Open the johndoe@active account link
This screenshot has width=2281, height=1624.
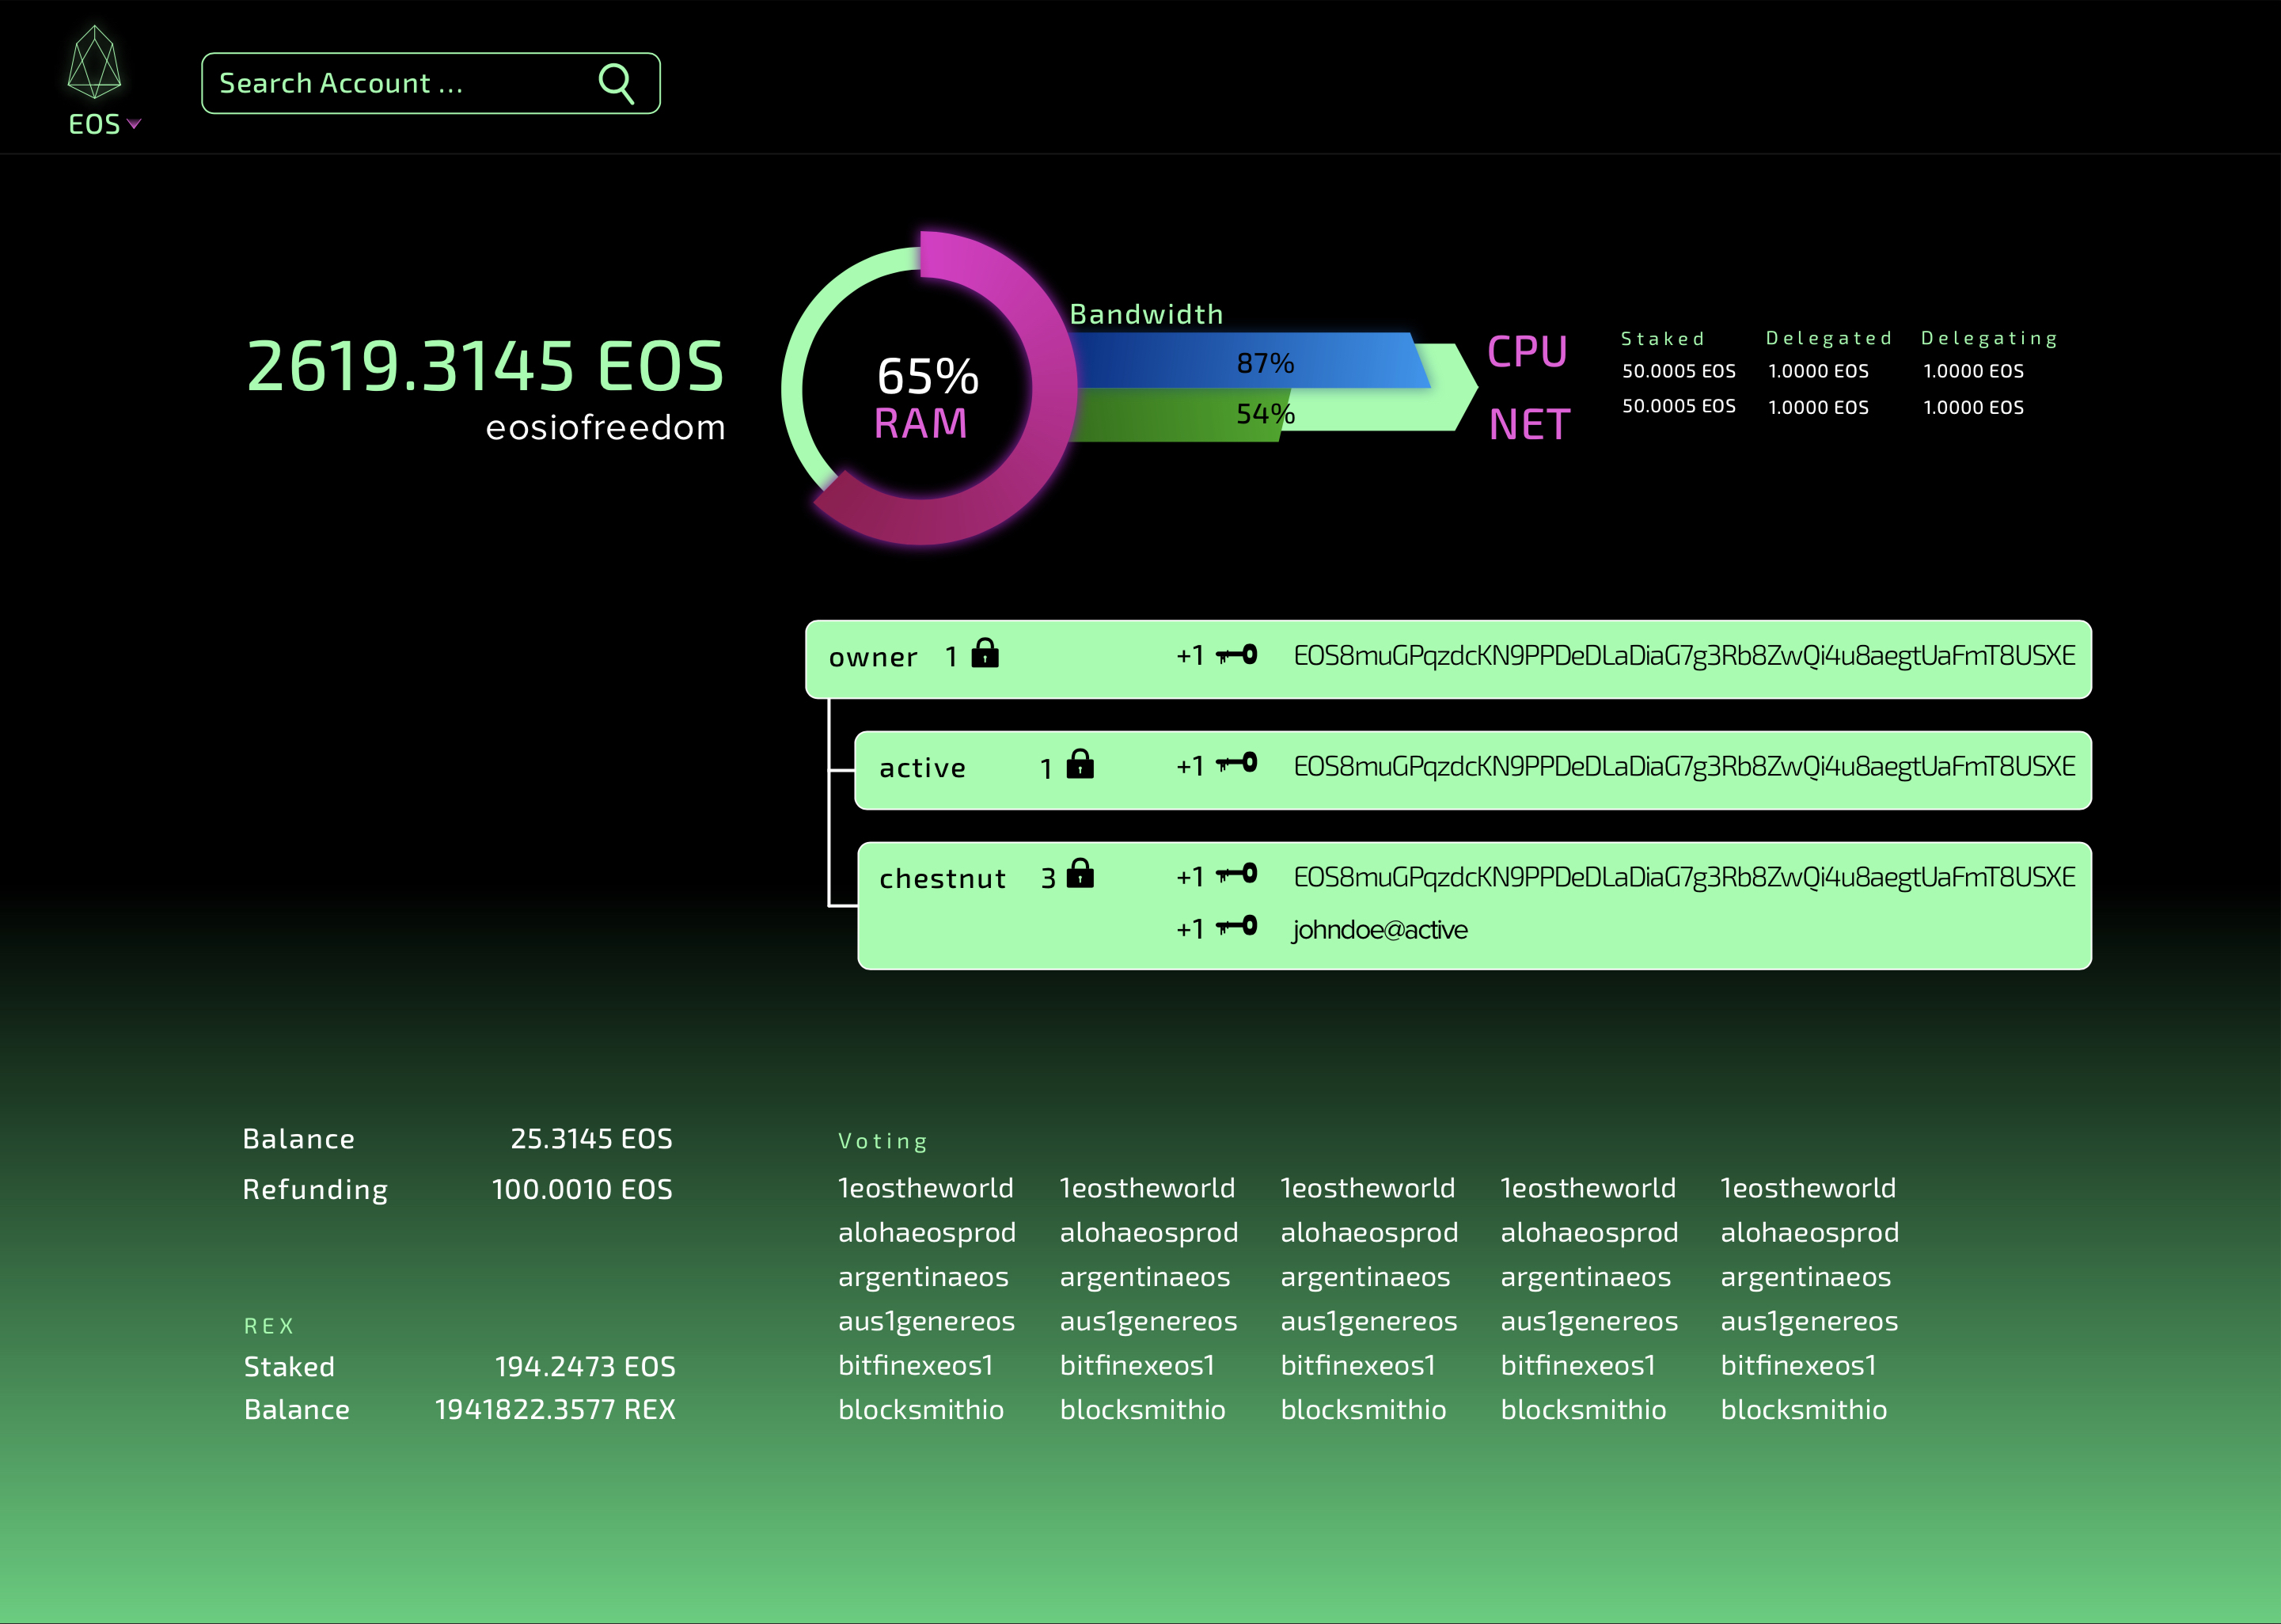(x=1379, y=930)
